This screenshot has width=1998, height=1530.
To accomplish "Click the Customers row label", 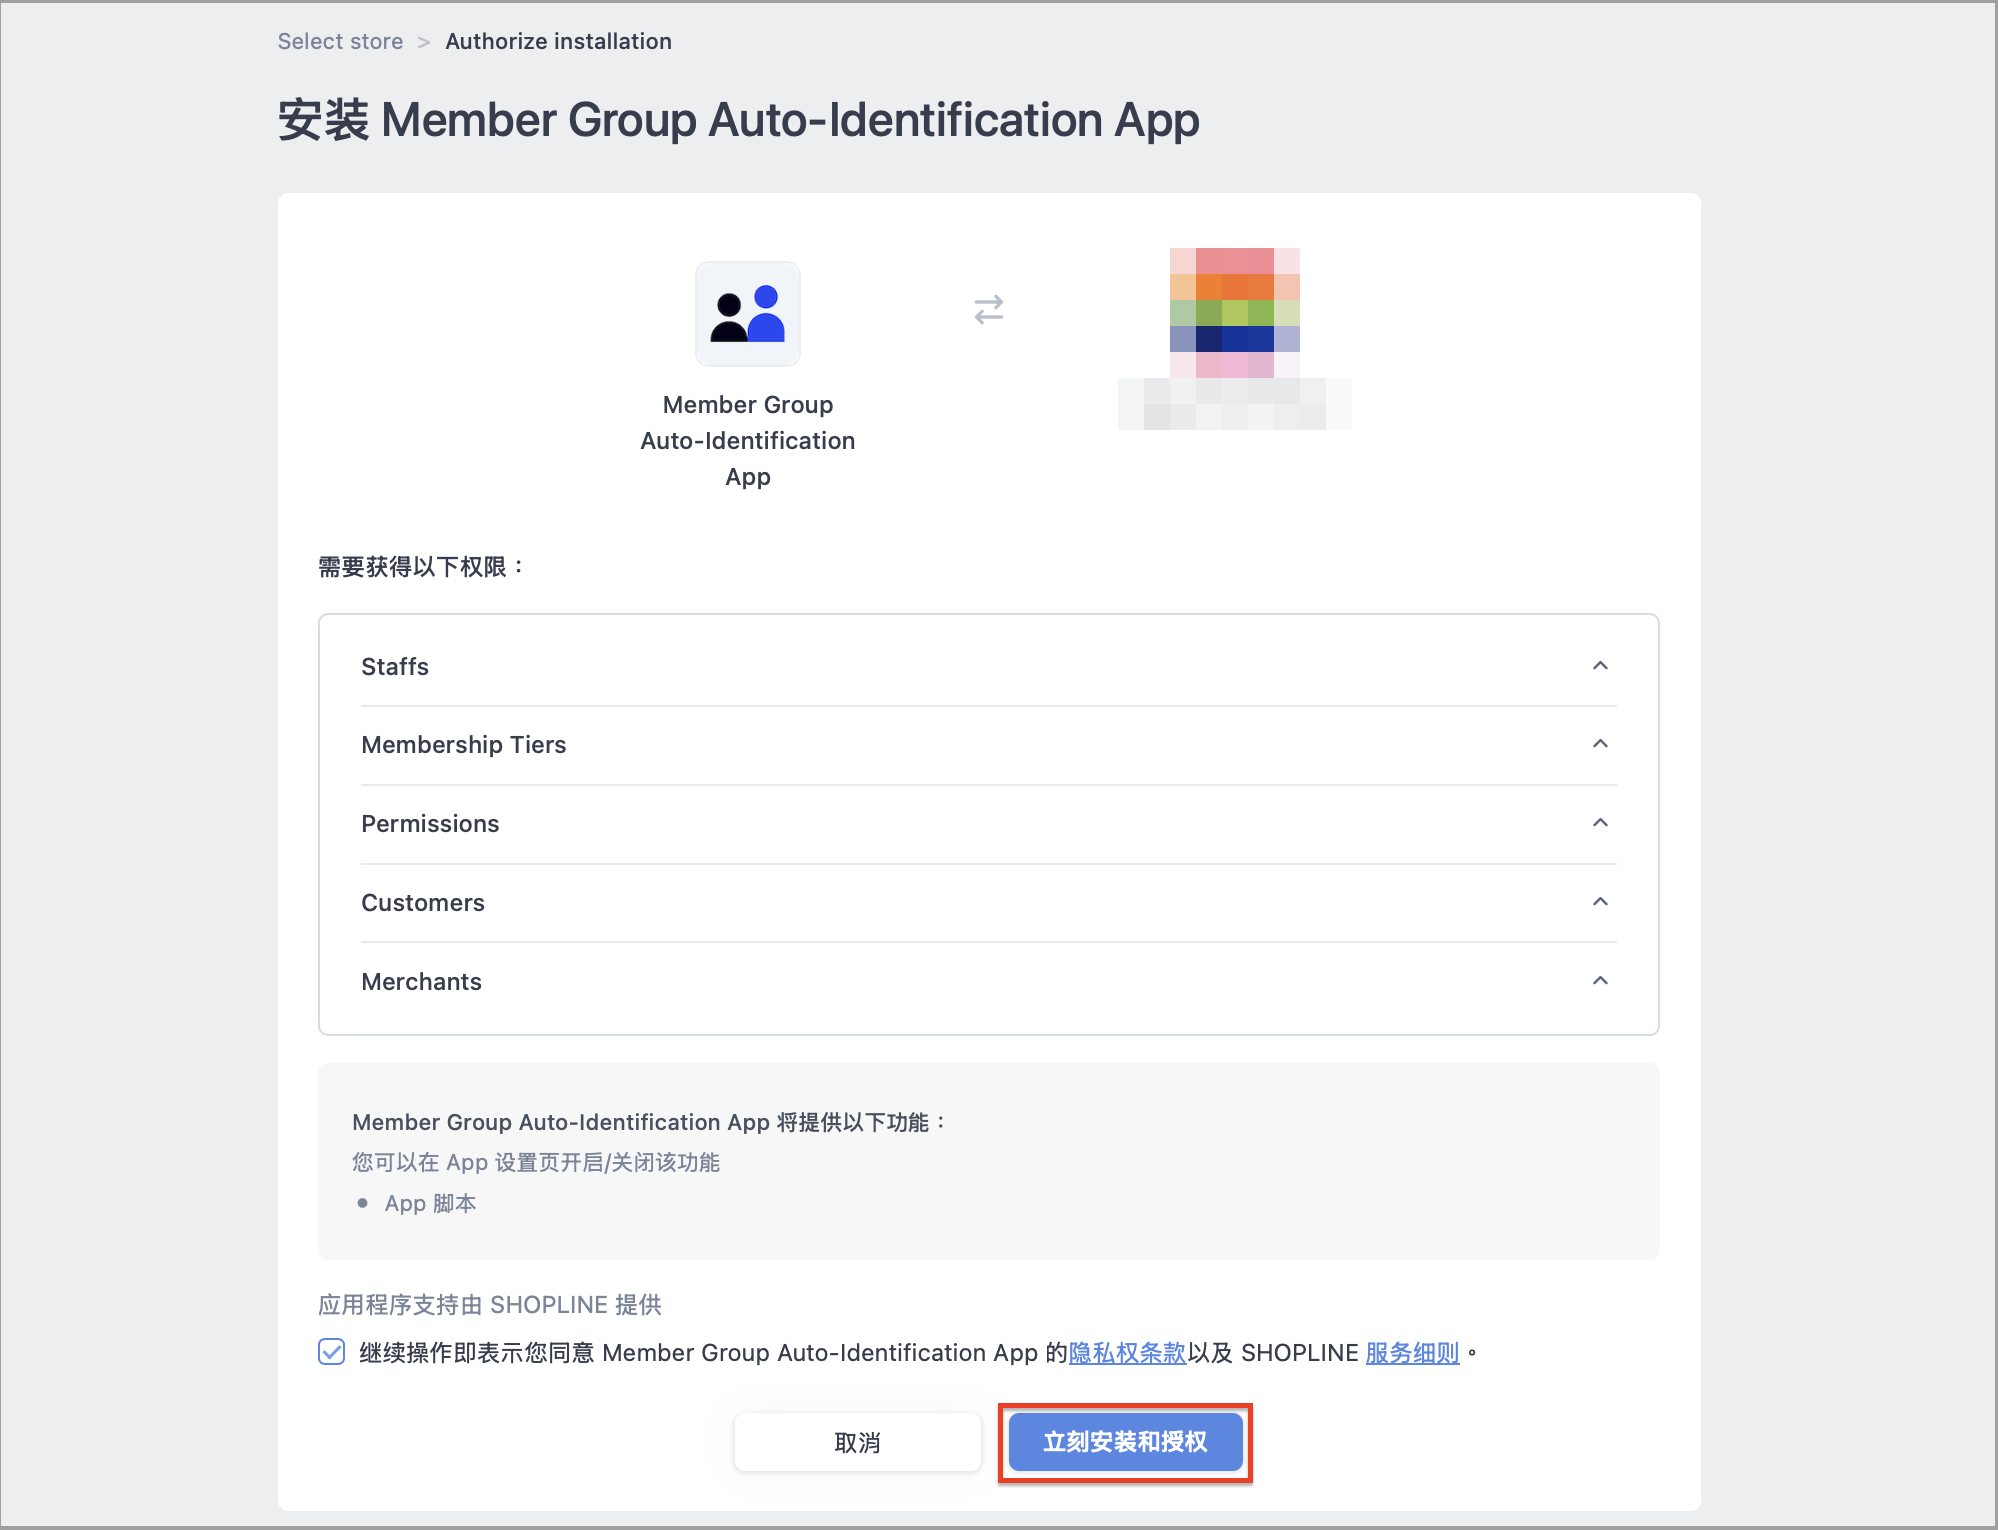I will pos(423,903).
